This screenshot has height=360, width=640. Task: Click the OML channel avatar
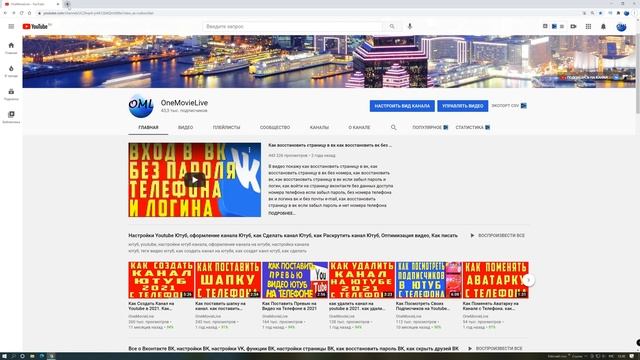[x=141, y=106]
